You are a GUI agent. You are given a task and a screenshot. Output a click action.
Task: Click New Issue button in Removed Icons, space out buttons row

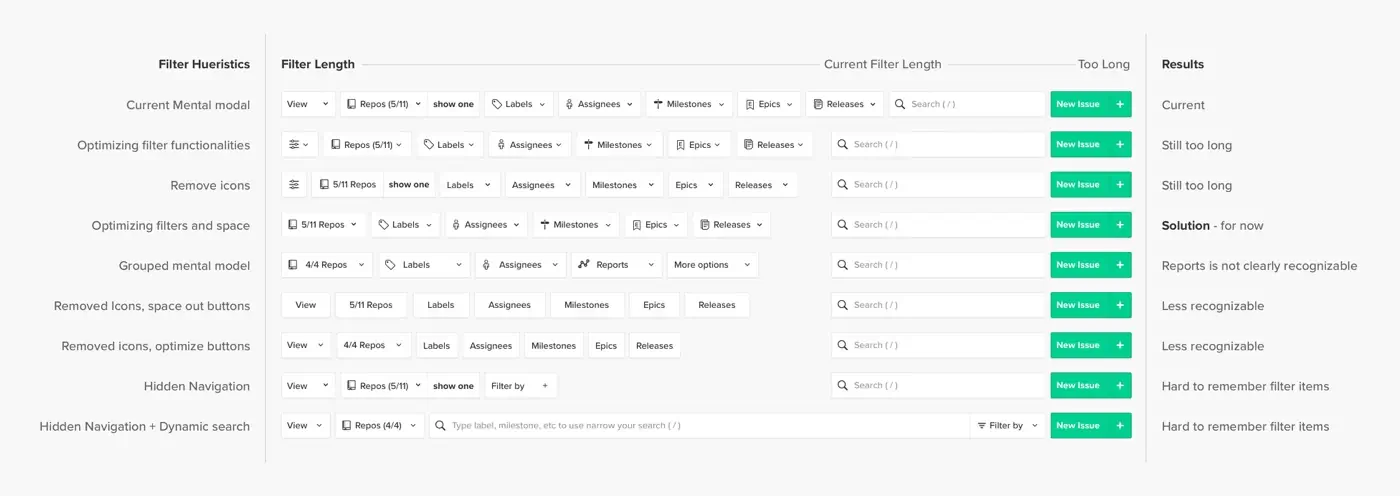(x=1091, y=305)
